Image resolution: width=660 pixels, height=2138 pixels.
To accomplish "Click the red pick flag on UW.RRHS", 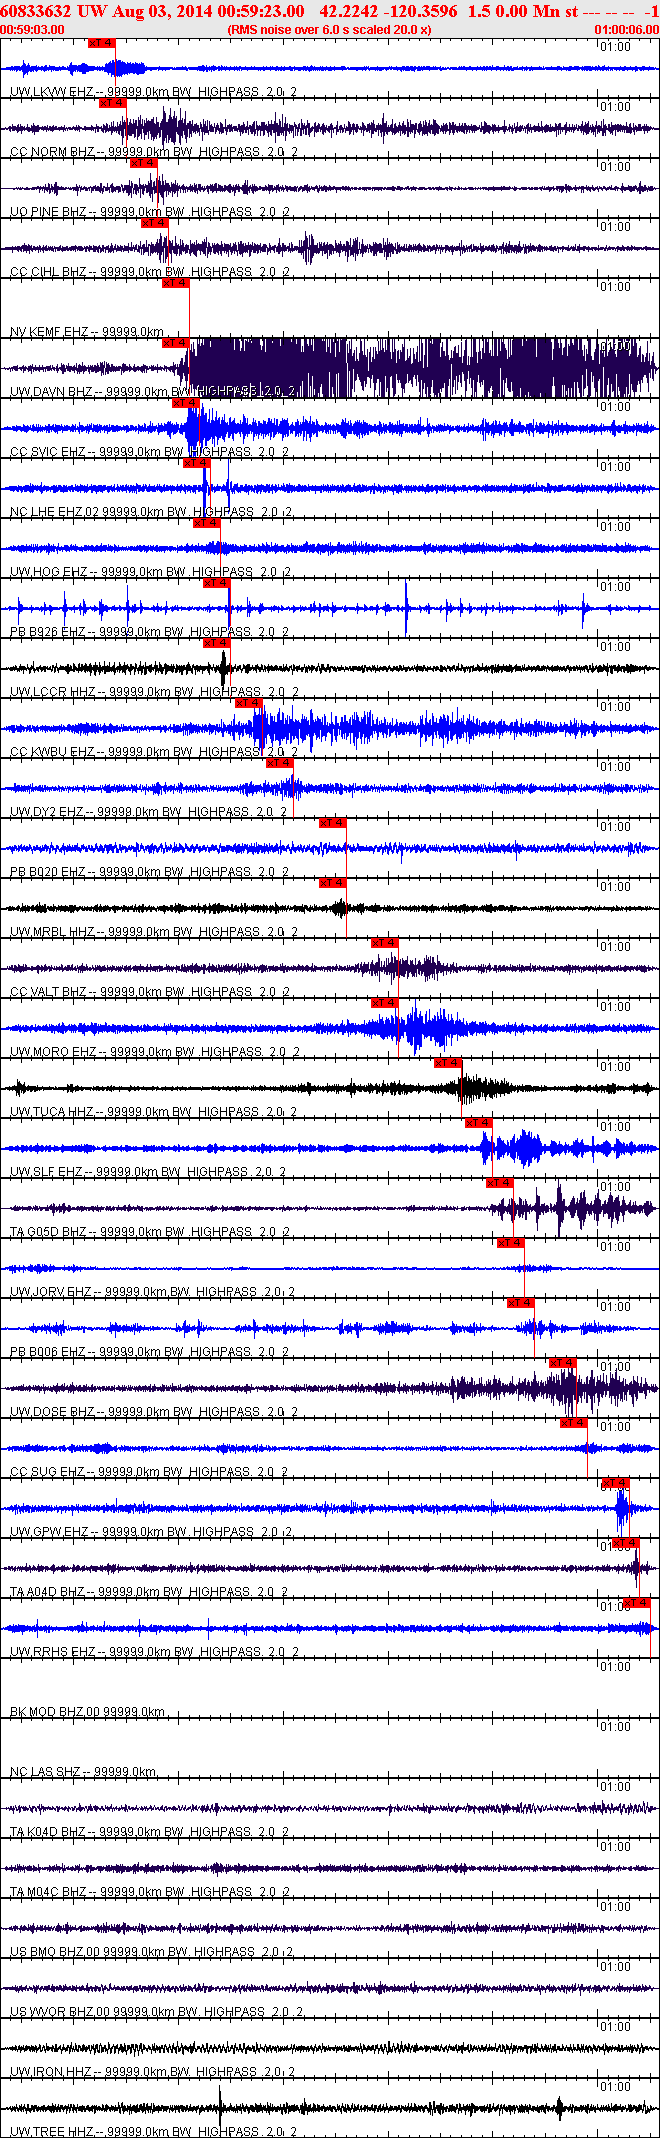I will pyautogui.click(x=636, y=1603).
